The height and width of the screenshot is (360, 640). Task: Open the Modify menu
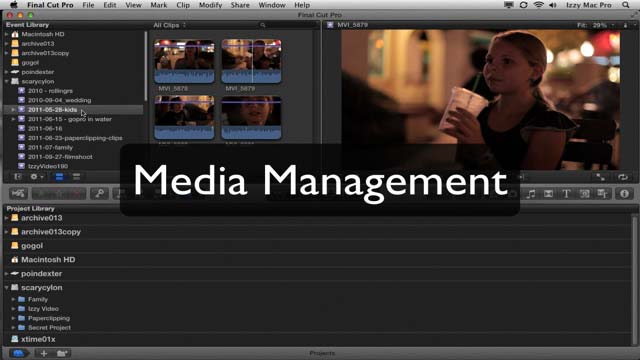pos(210,5)
